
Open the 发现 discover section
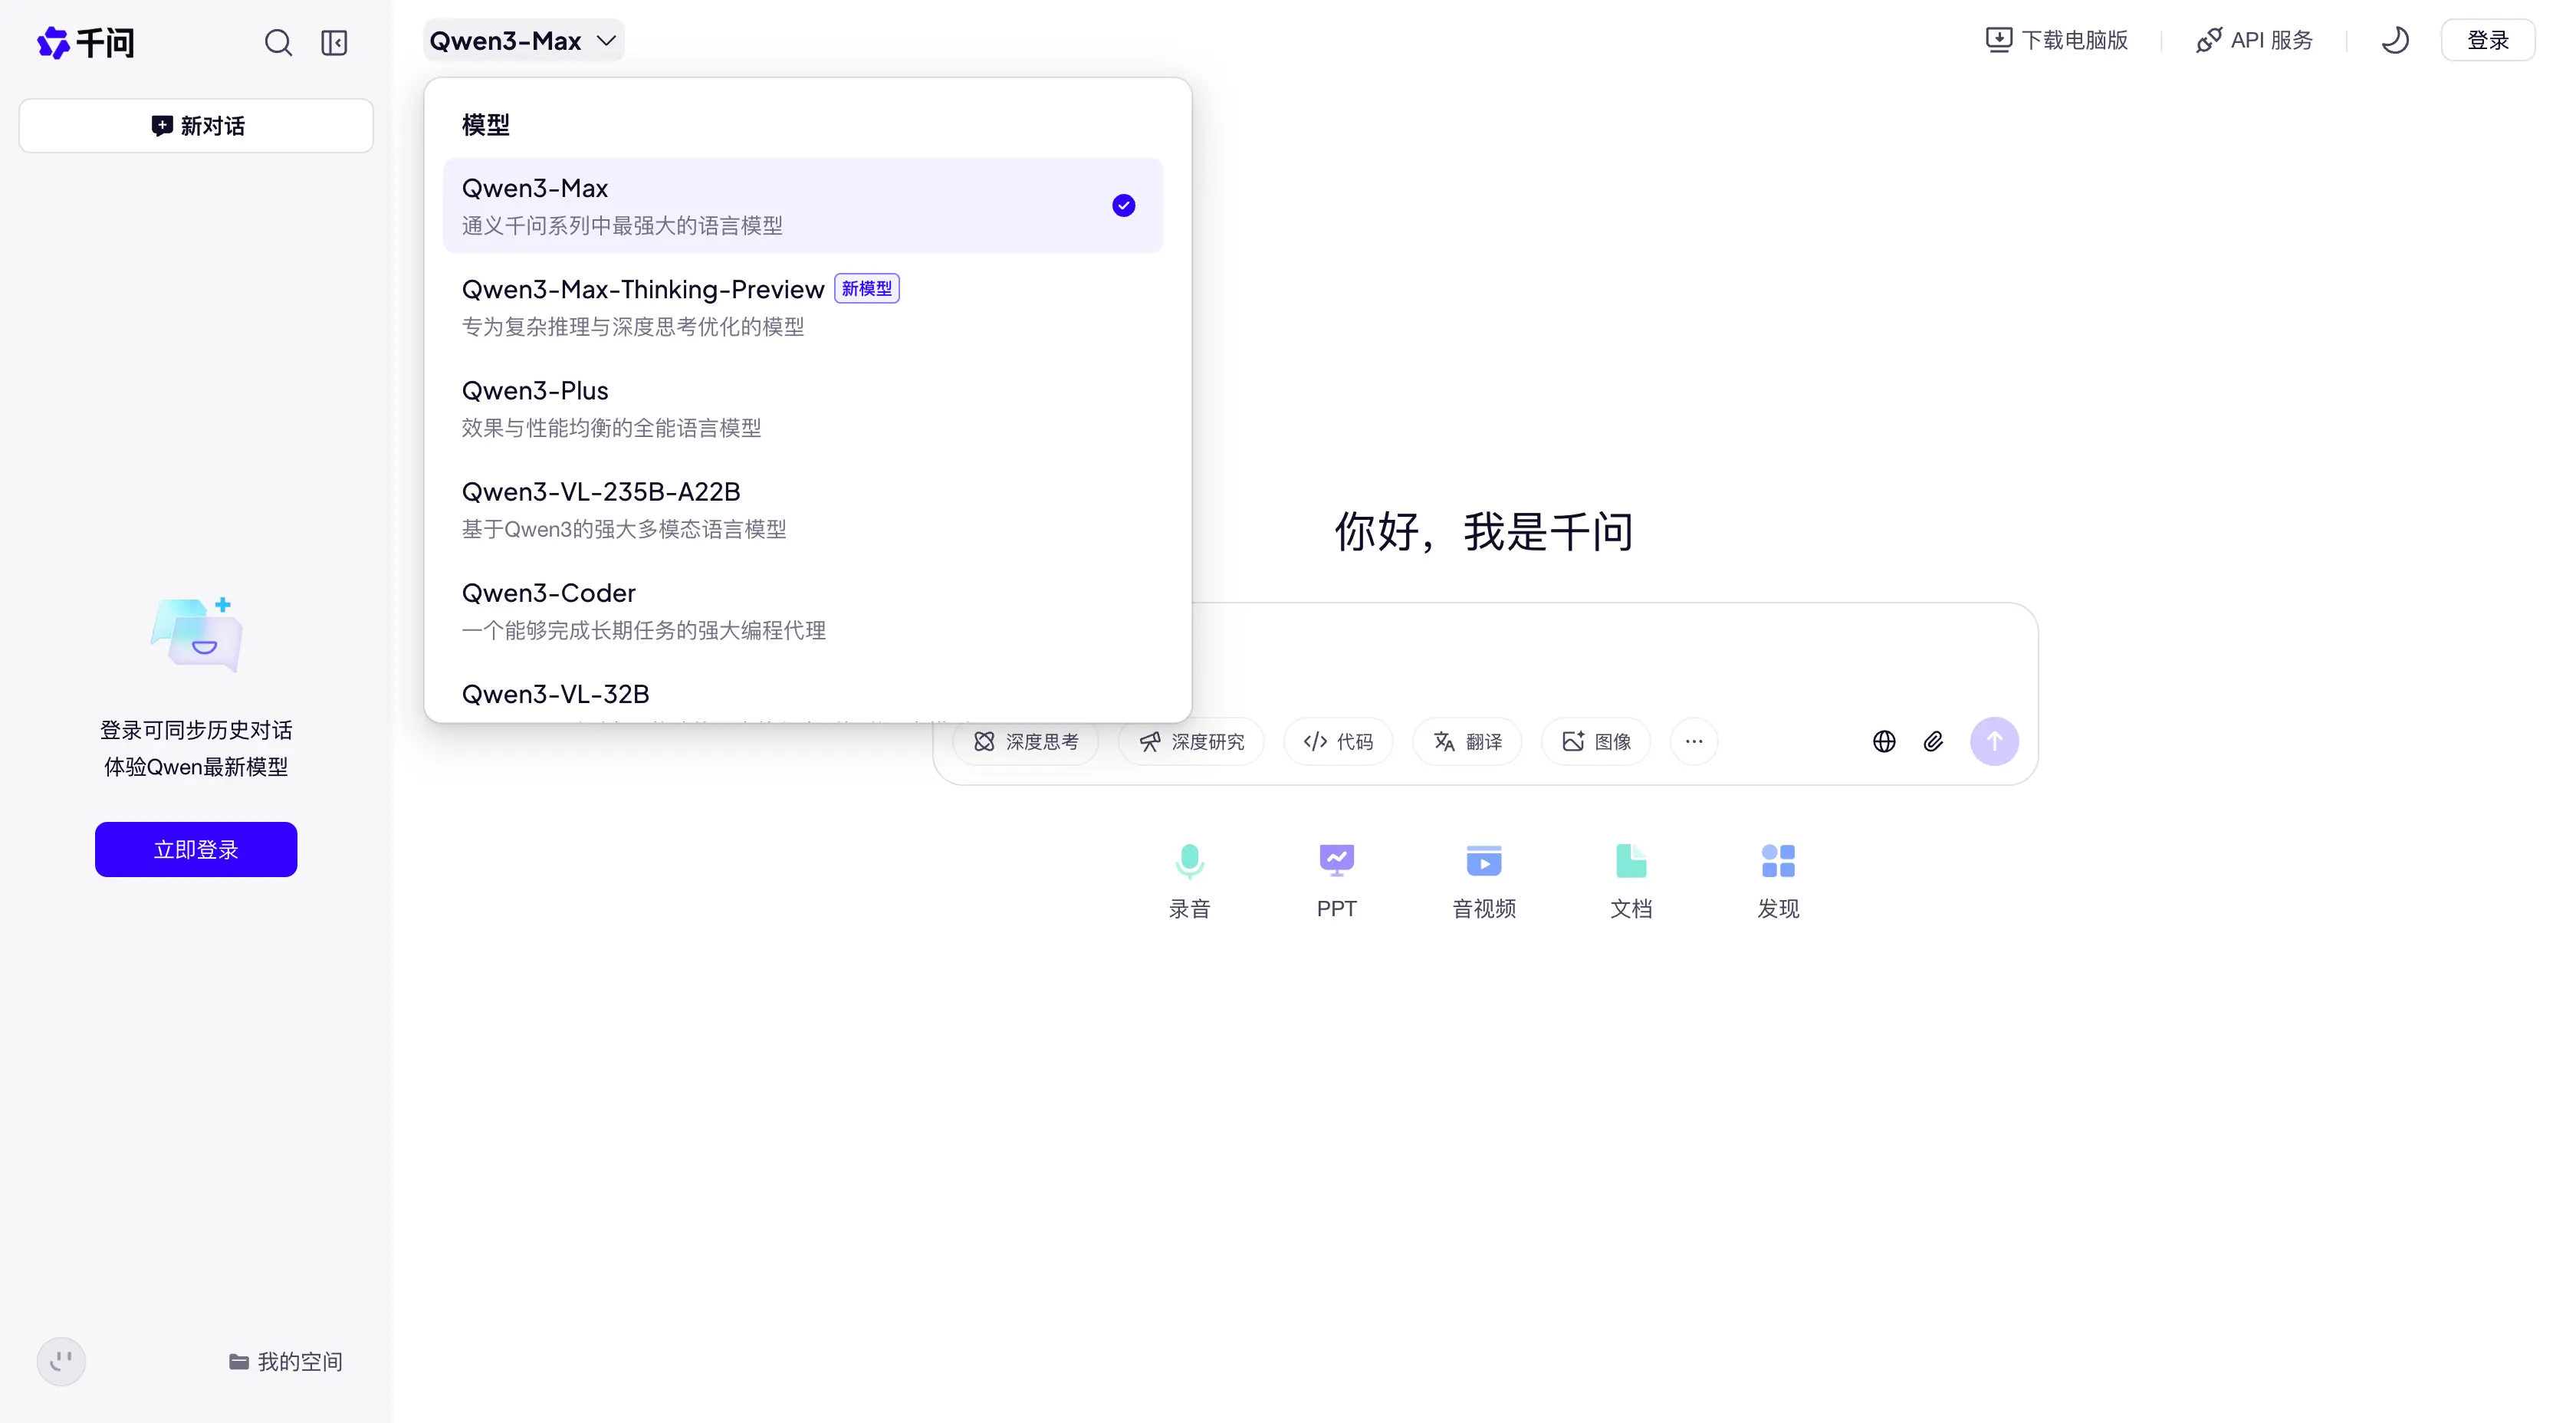1778,879
